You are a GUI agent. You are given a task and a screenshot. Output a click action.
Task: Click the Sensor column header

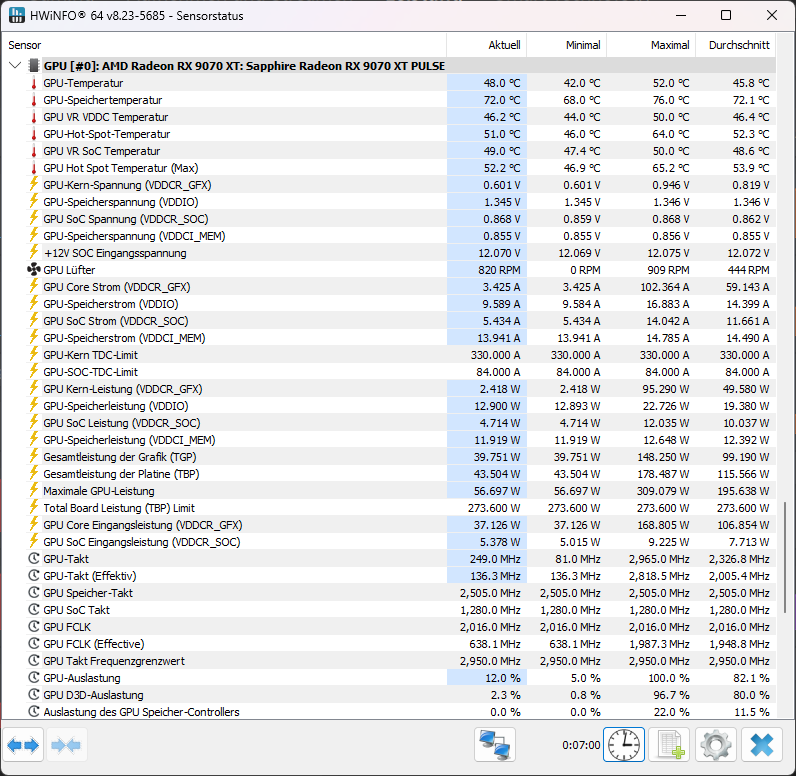click(x=224, y=45)
